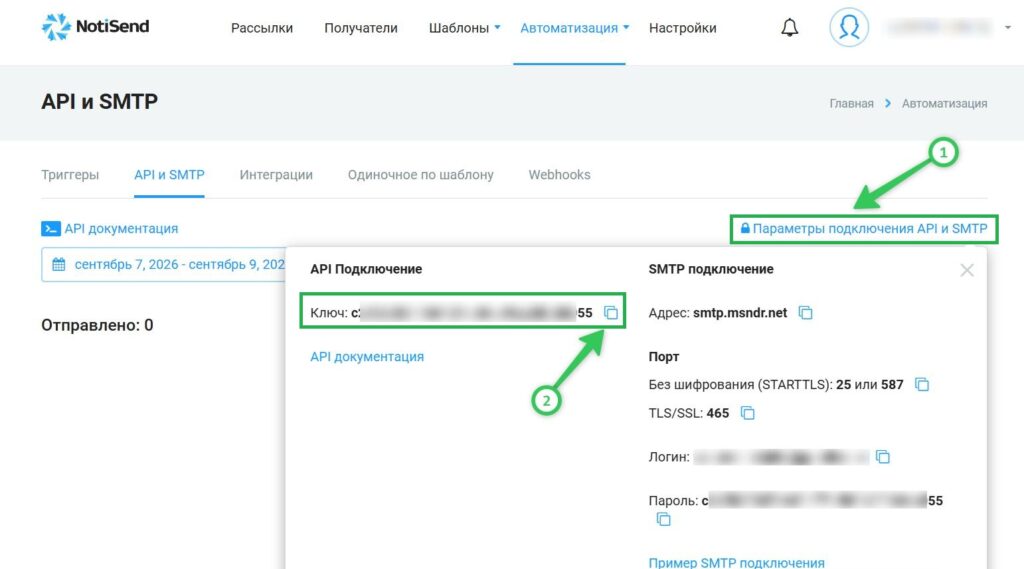Click the blurred account name
The width and height of the screenshot is (1024, 569).
point(939,27)
